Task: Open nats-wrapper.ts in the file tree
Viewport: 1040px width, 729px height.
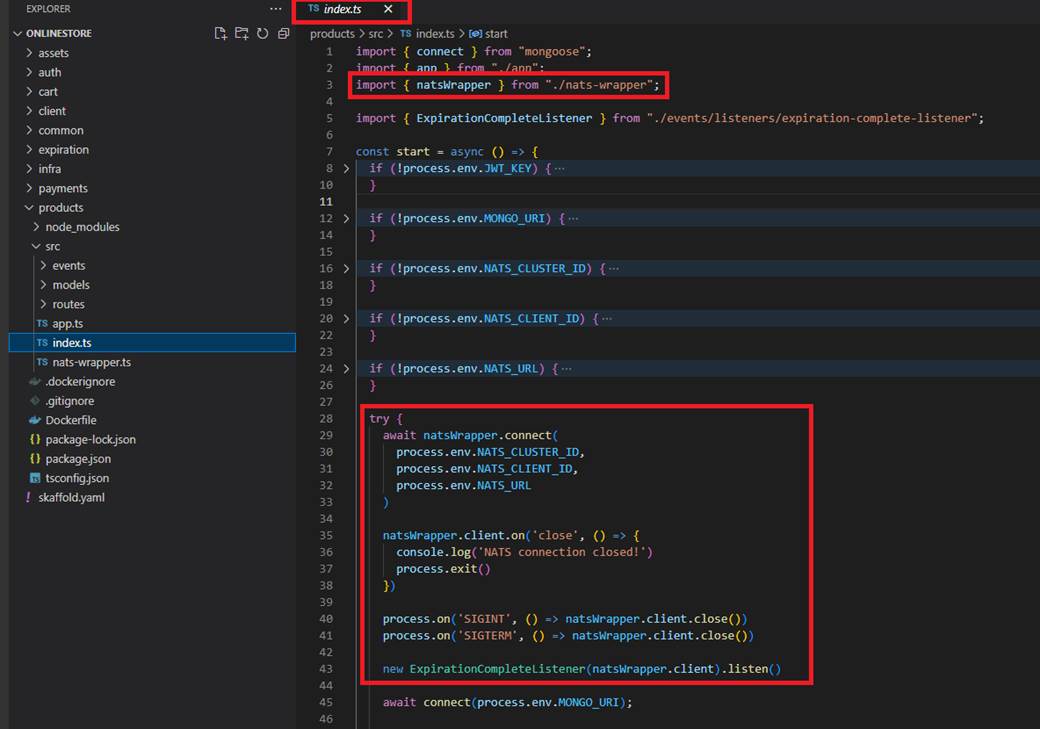Action: 91,362
